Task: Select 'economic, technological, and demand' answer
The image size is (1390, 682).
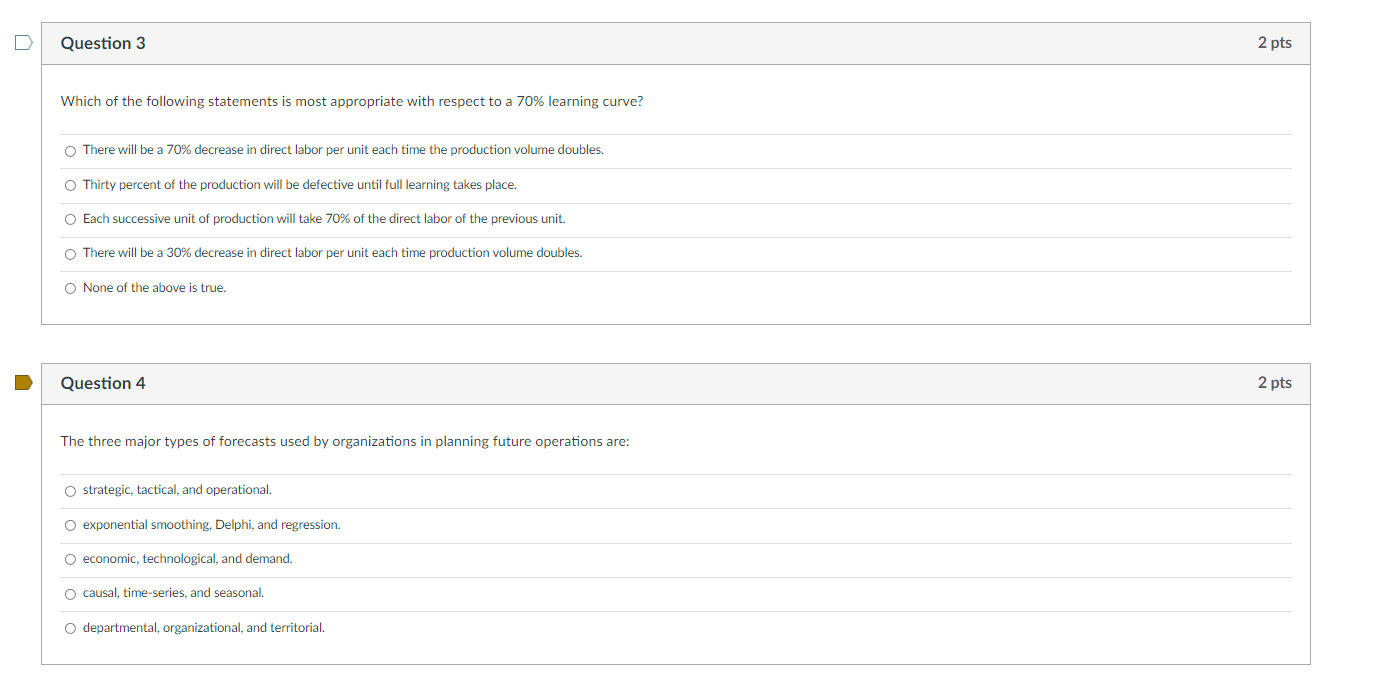Action: click(70, 559)
